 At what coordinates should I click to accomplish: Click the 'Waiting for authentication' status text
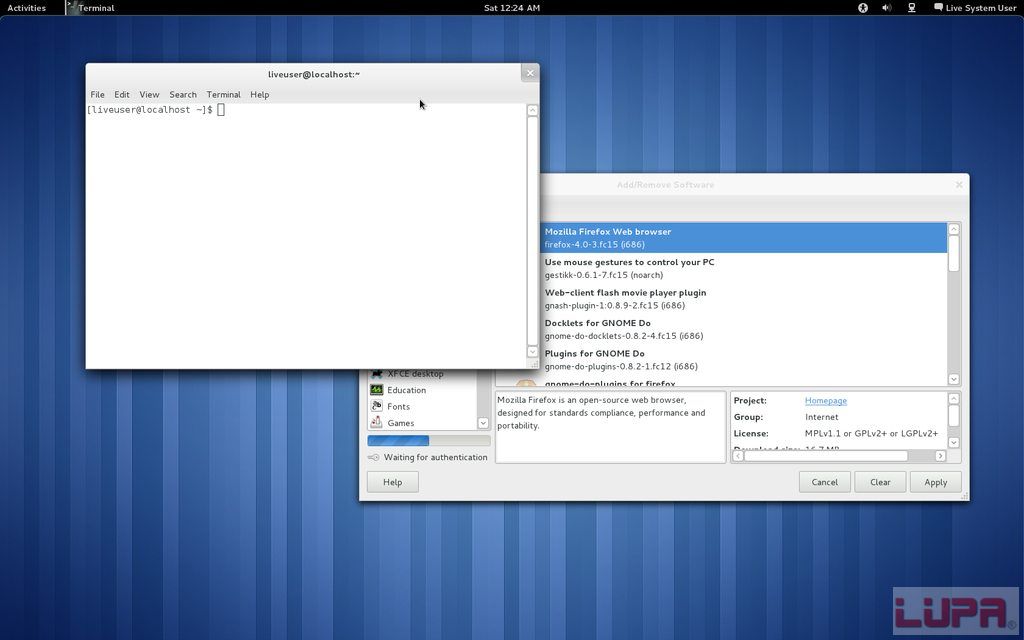[436, 457]
